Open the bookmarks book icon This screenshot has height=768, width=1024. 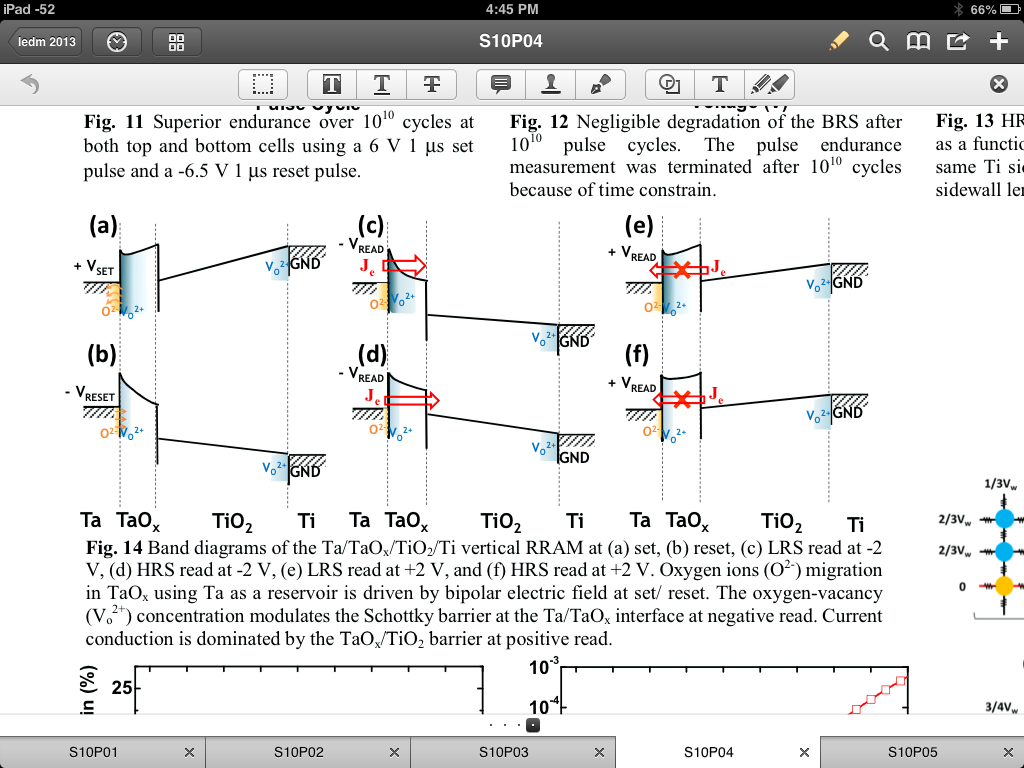click(918, 41)
